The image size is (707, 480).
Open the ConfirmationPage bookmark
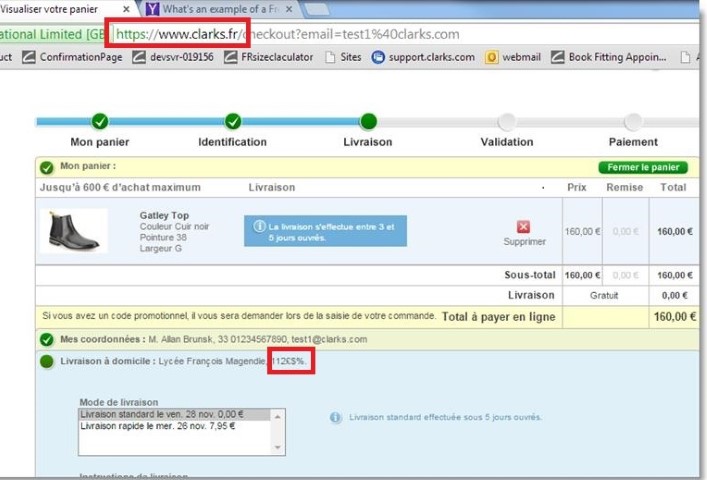(x=72, y=57)
